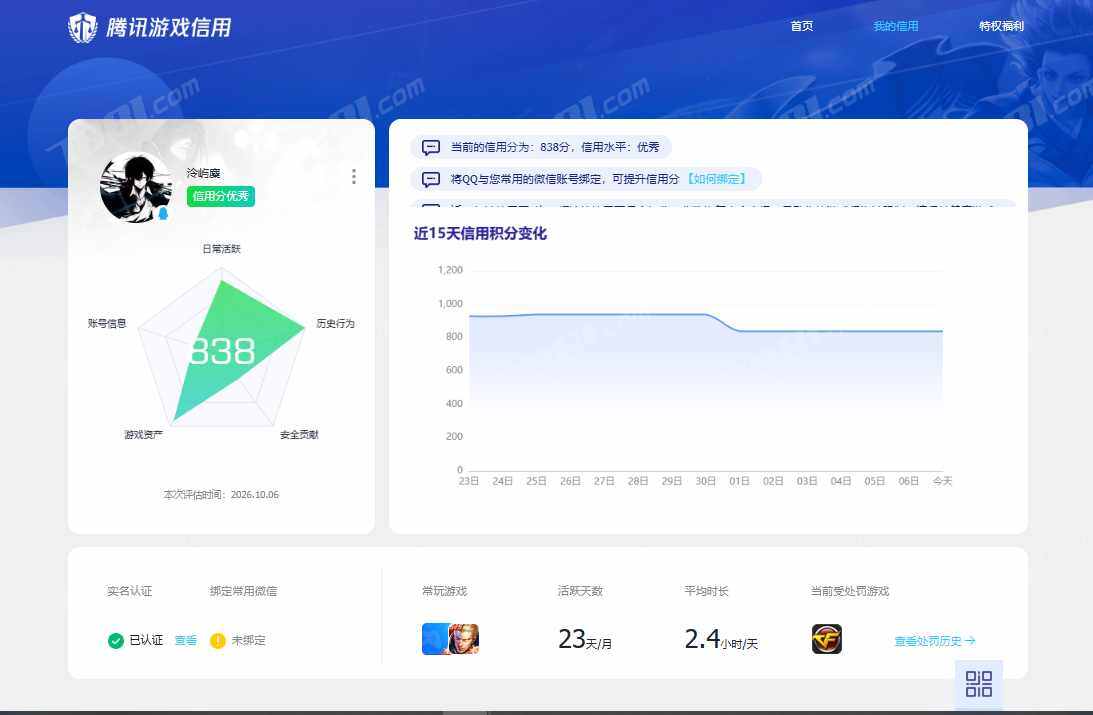The width and height of the screenshot is (1093, 715).
Task: Click the 查看 link next to 已认证
Action: tap(185, 640)
